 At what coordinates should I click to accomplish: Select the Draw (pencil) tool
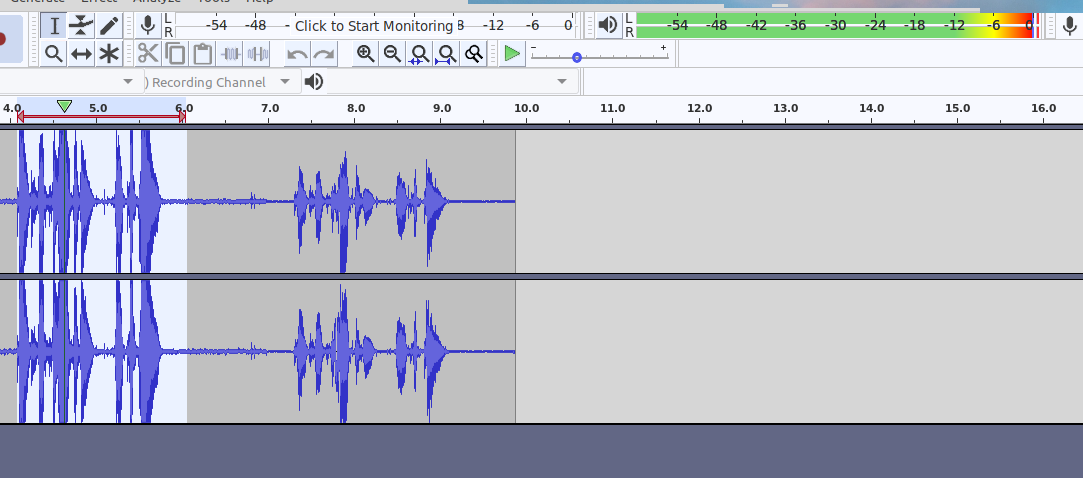coord(108,26)
